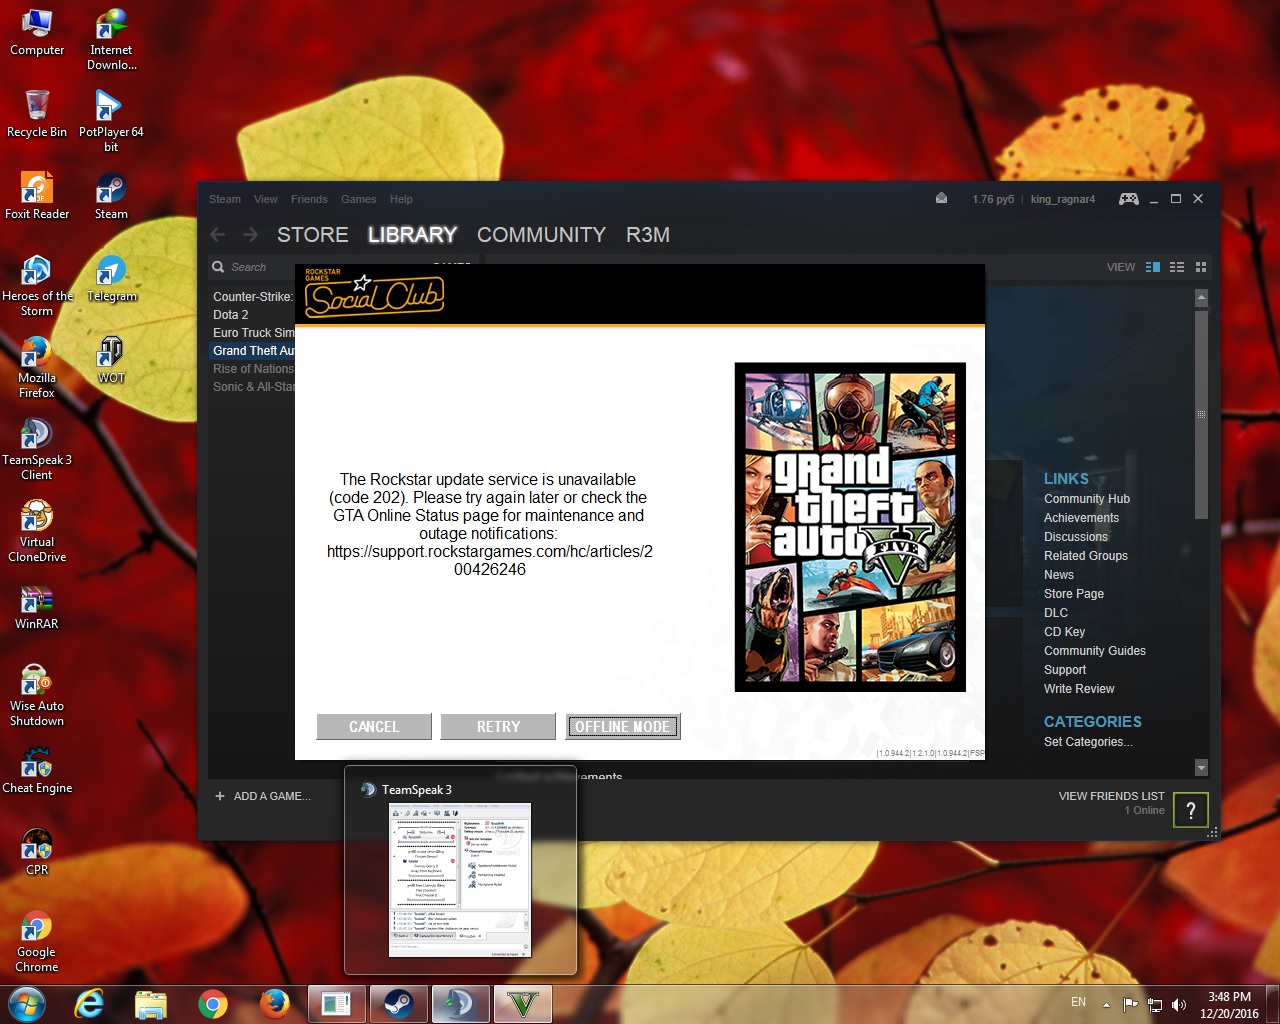The image size is (1280, 1024).
Task: Open Friends menu in Steam
Action: point(309,199)
